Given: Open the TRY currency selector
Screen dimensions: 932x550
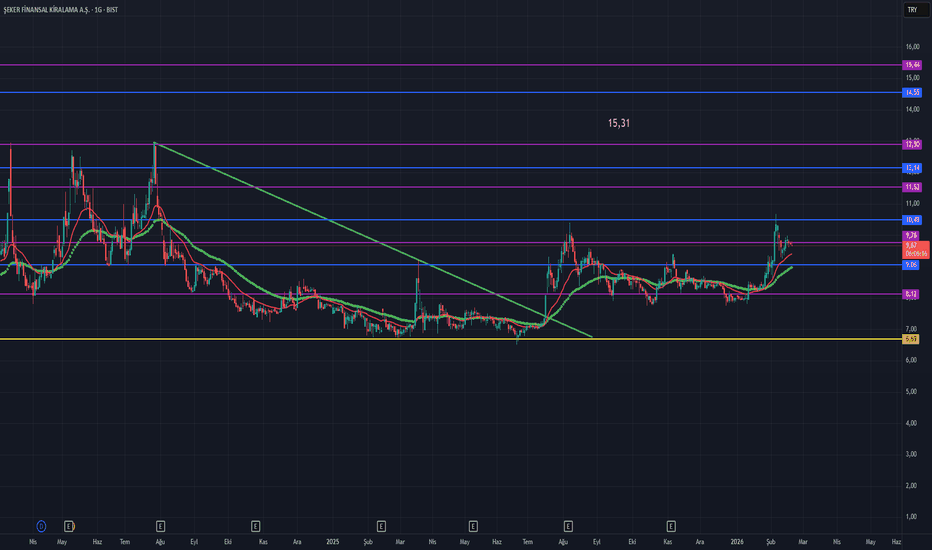Looking at the screenshot, I should click(x=912, y=9).
